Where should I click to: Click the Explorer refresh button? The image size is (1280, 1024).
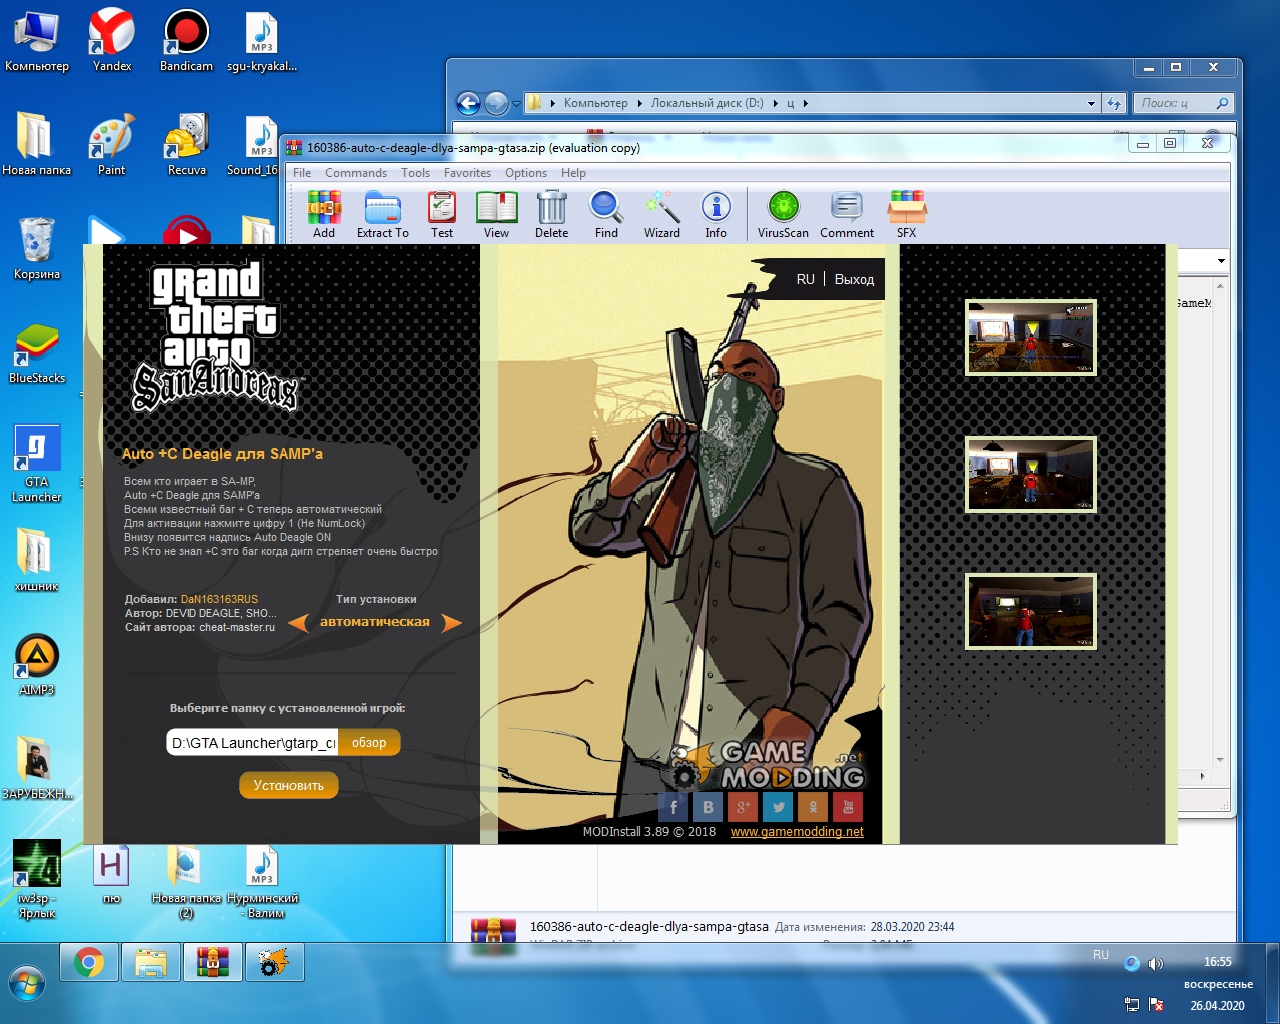tap(1114, 103)
